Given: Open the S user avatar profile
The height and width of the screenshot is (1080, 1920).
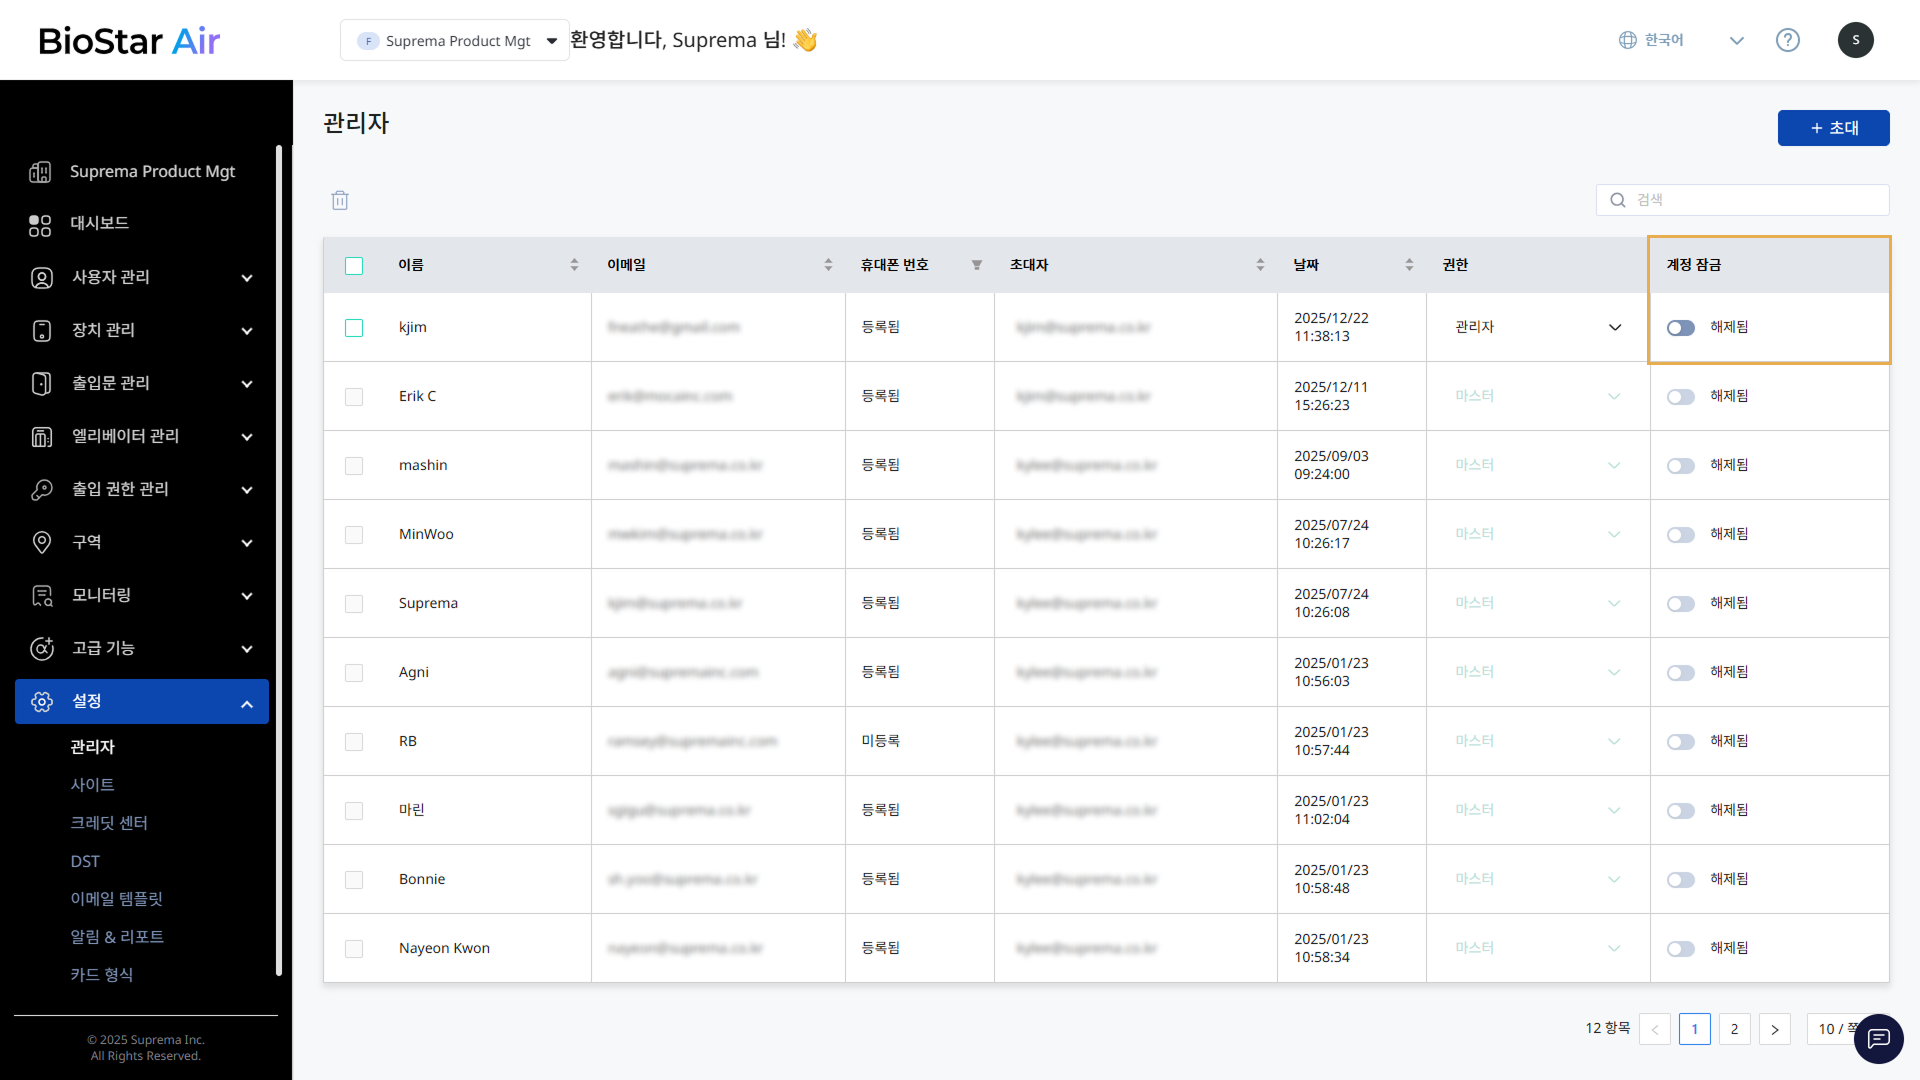Looking at the screenshot, I should point(1855,40).
